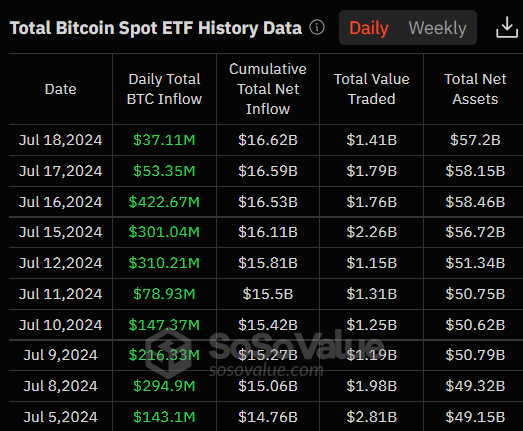
Task: Click the $58.46B net assets cell
Action: click(x=475, y=202)
